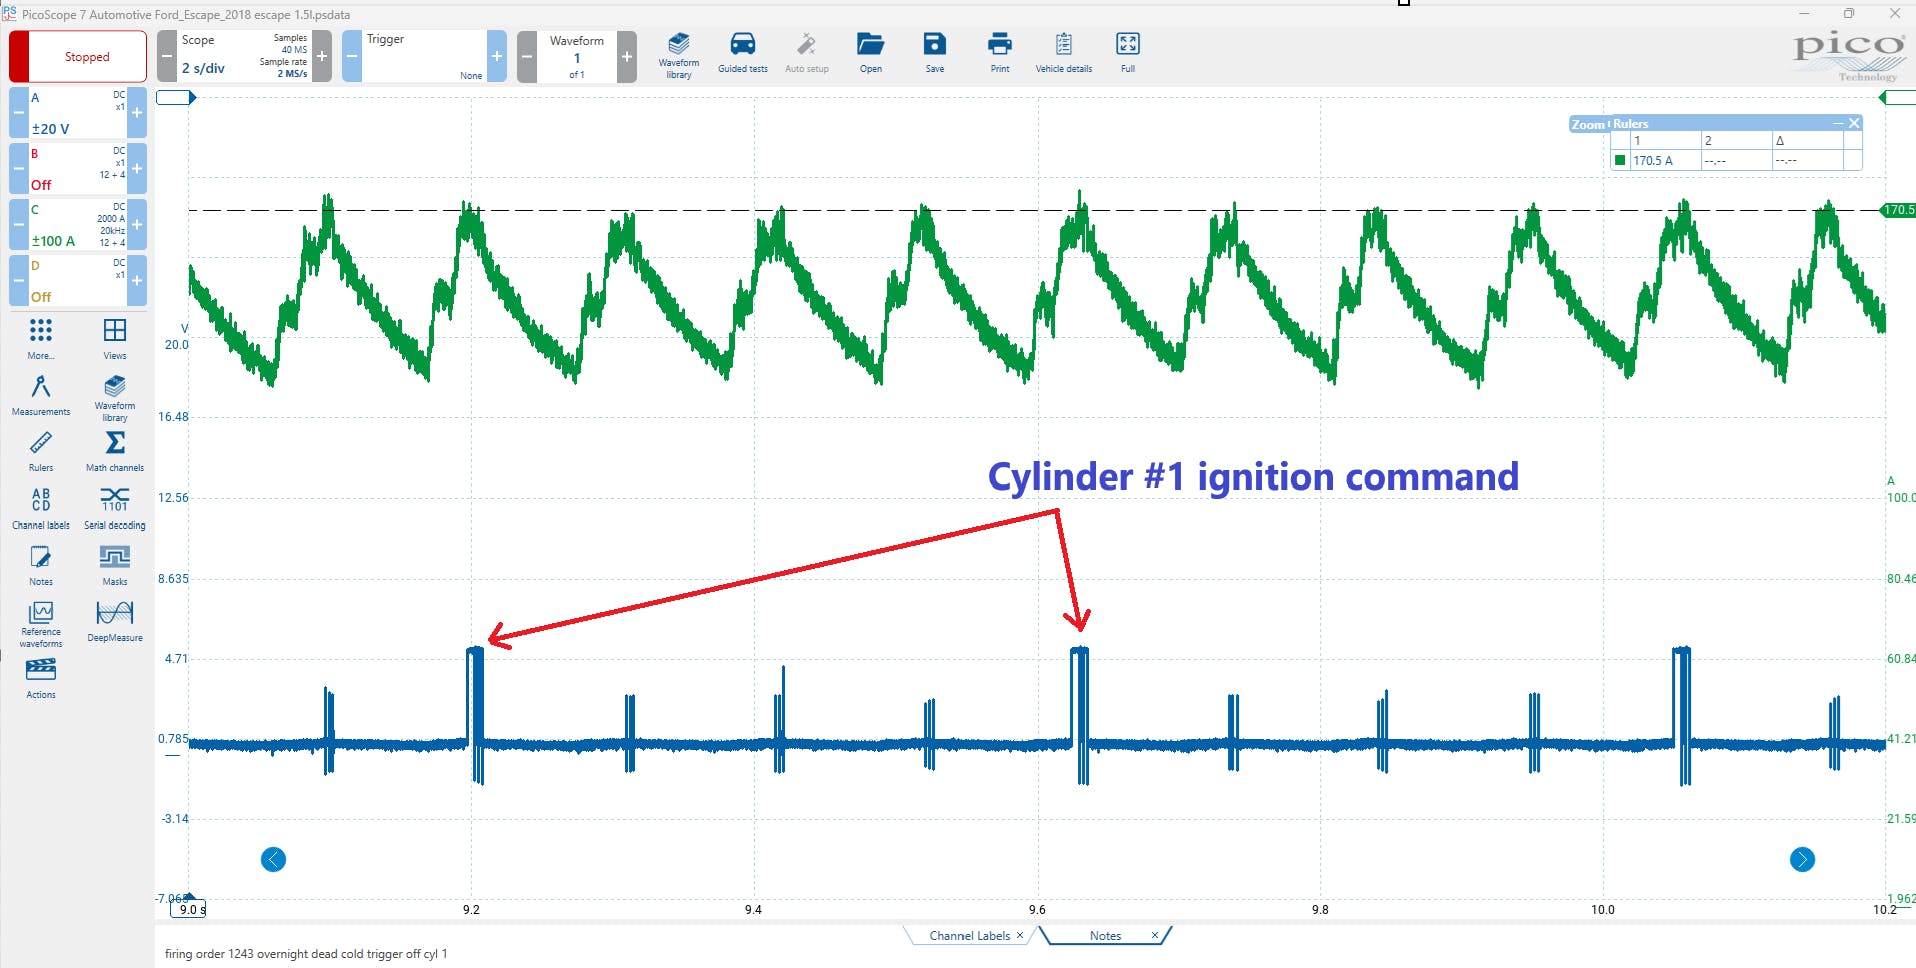Image resolution: width=1916 pixels, height=968 pixels.
Task: Run Auto setup
Action: click(806, 52)
